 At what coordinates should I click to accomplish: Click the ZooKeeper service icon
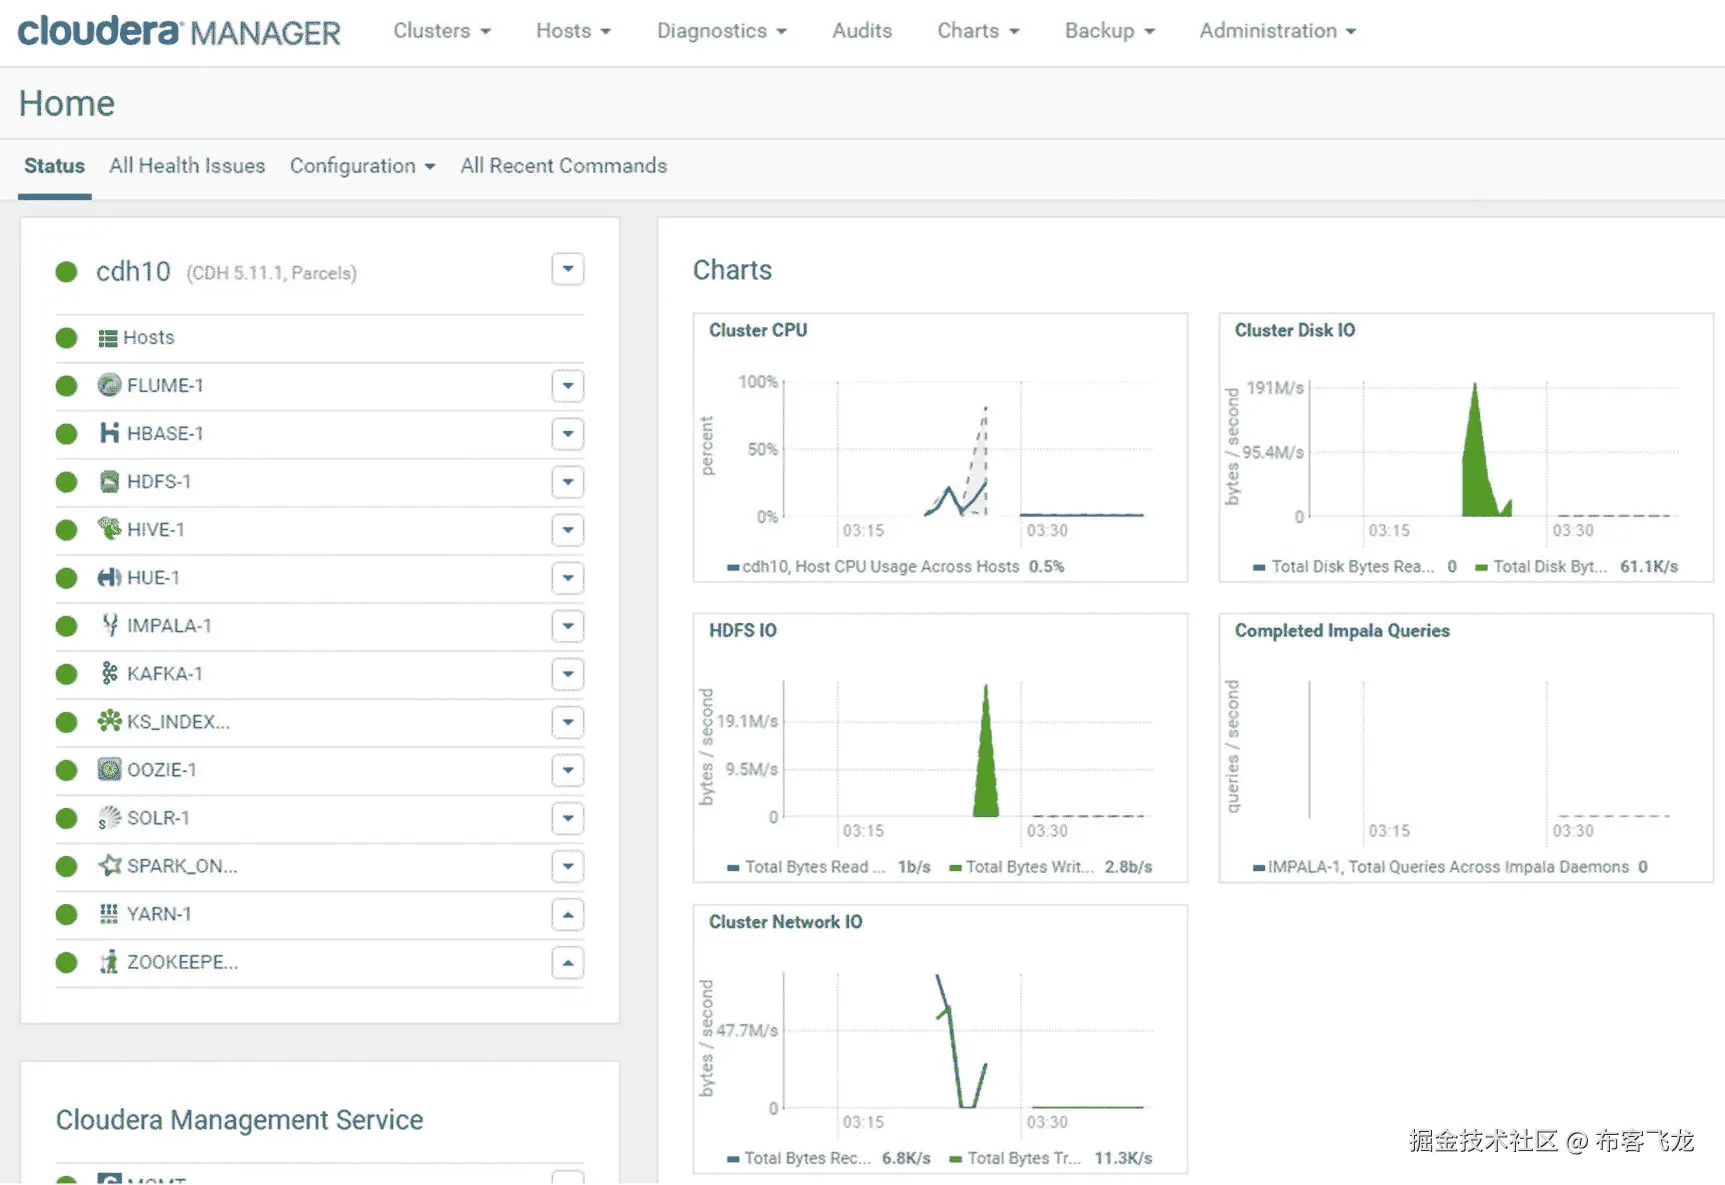pos(109,962)
